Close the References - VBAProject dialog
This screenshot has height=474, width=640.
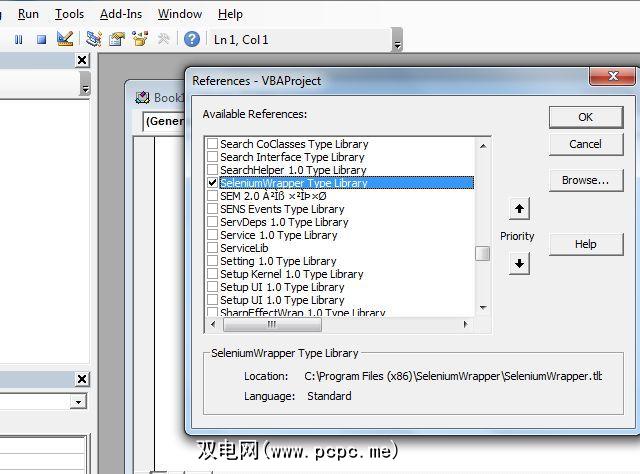click(612, 76)
